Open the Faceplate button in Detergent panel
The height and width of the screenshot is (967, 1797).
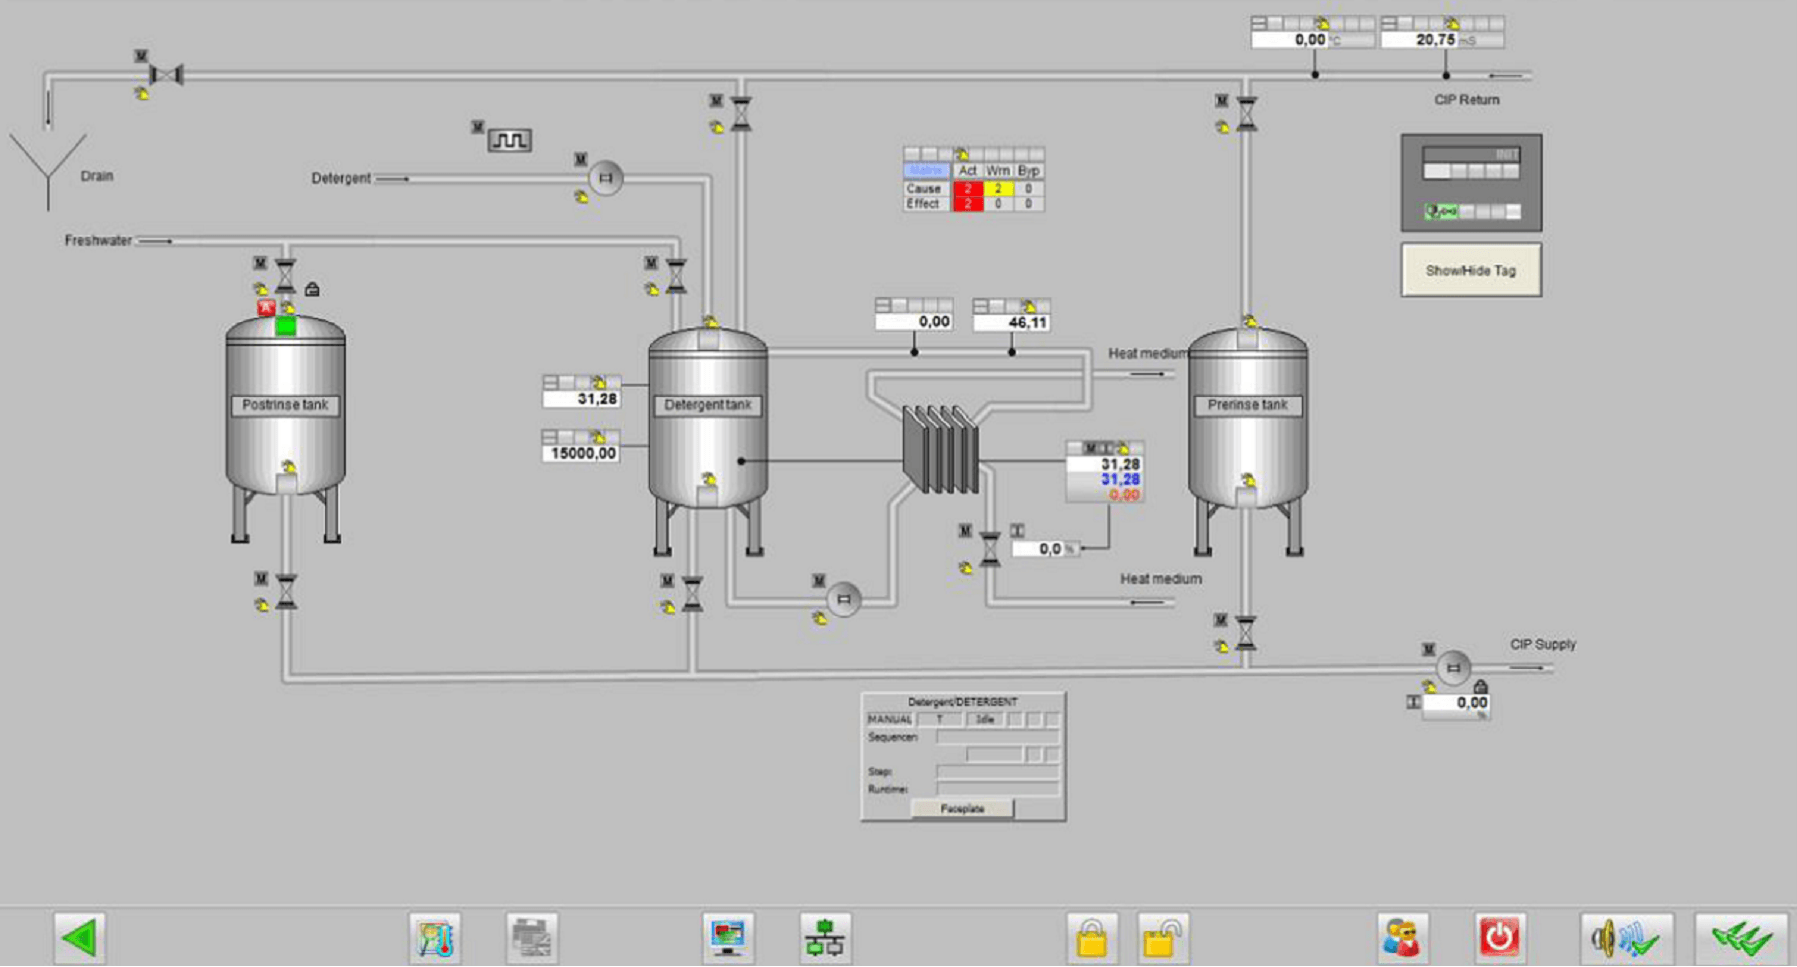[x=962, y=808]
